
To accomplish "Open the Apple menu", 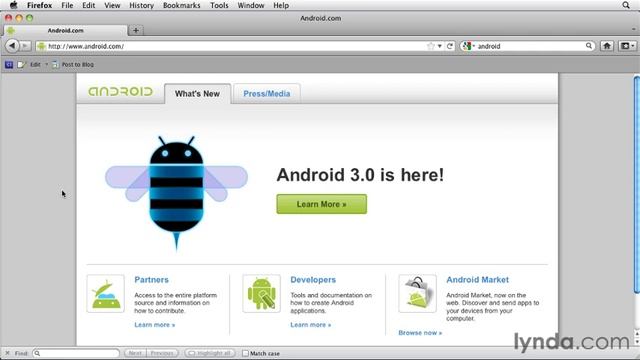I will tap(13, 5).
